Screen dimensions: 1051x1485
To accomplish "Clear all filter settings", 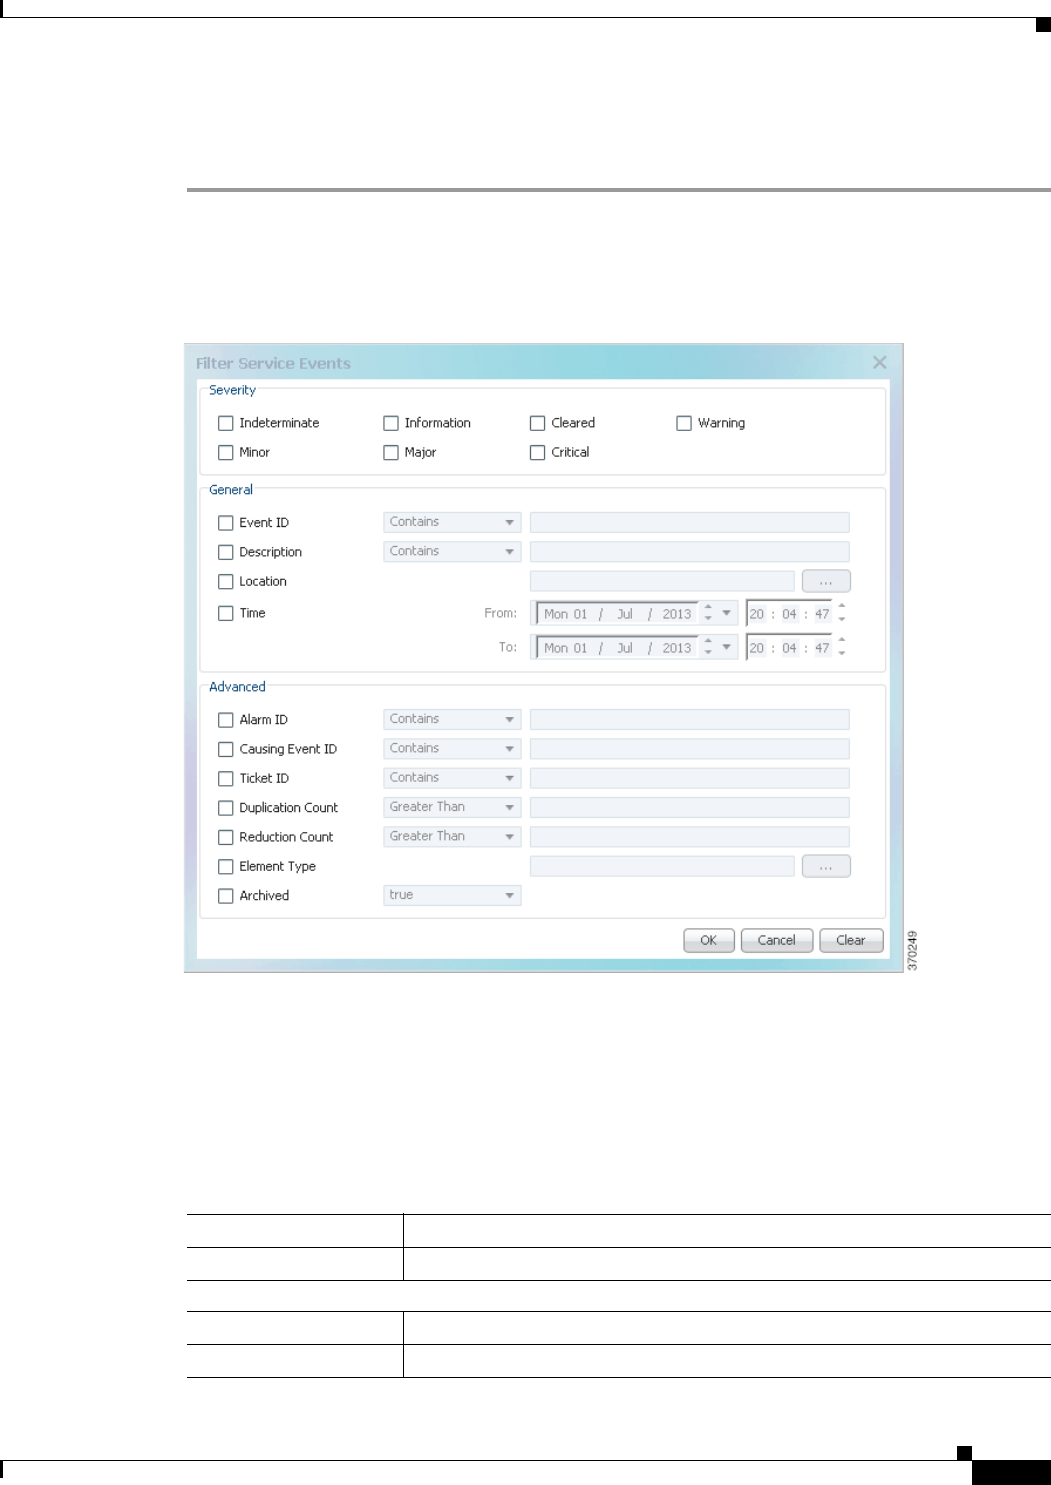I will pos(851,941).
